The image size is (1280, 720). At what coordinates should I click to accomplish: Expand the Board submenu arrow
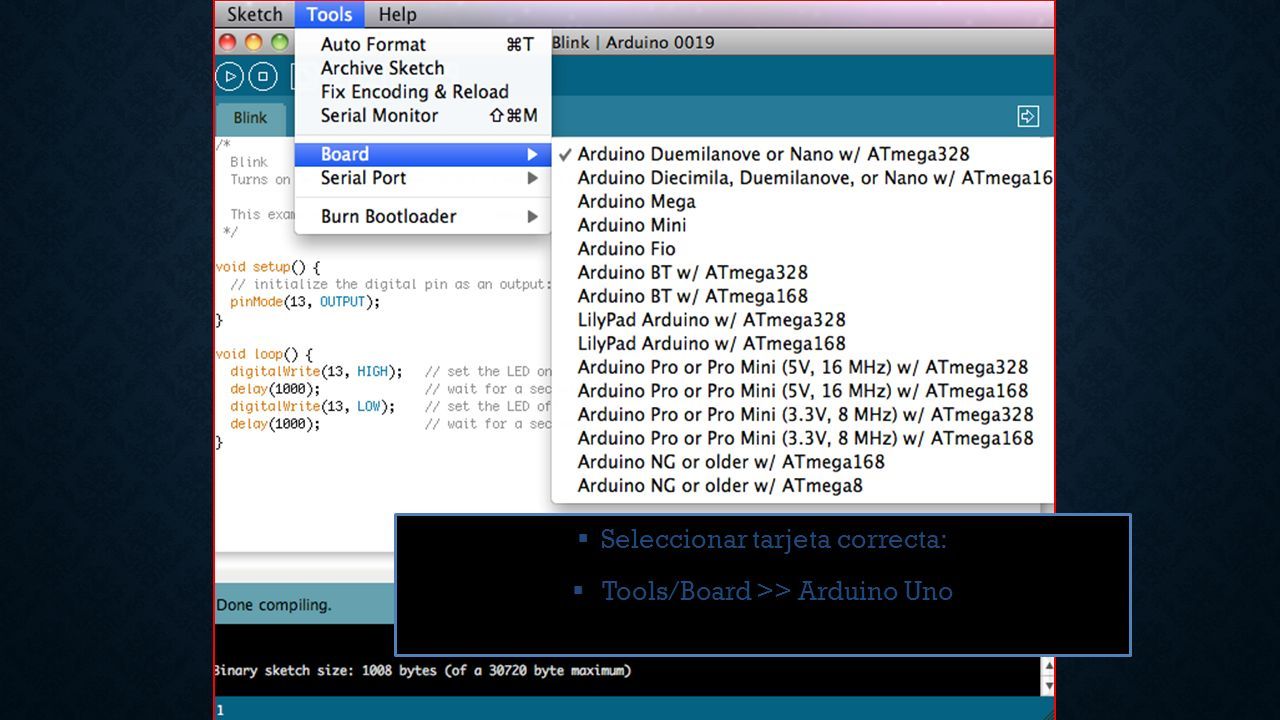point(533,154)
